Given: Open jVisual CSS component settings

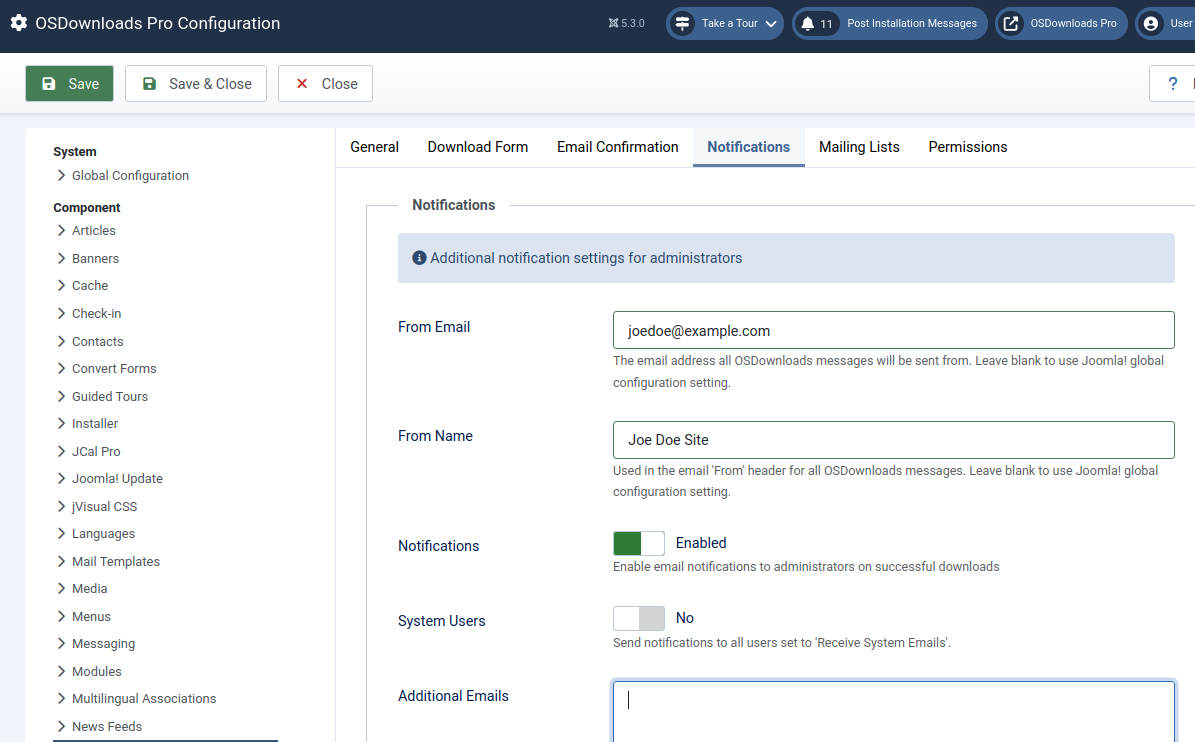Looking at the screenshot, I should 104,507.
